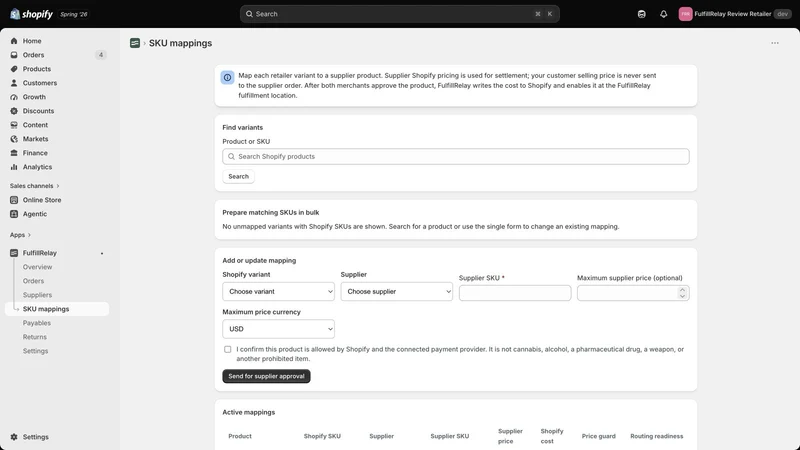
Task: Click the Shopify logo
Action: tap(31, 14)
